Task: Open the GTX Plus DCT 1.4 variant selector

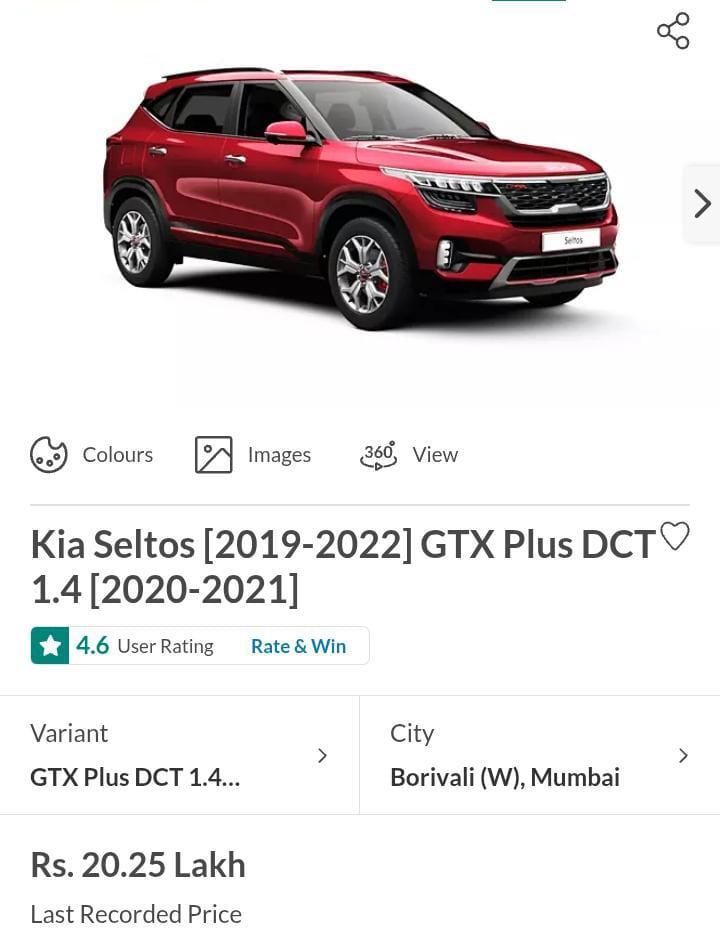Action: tap(135, 777)
